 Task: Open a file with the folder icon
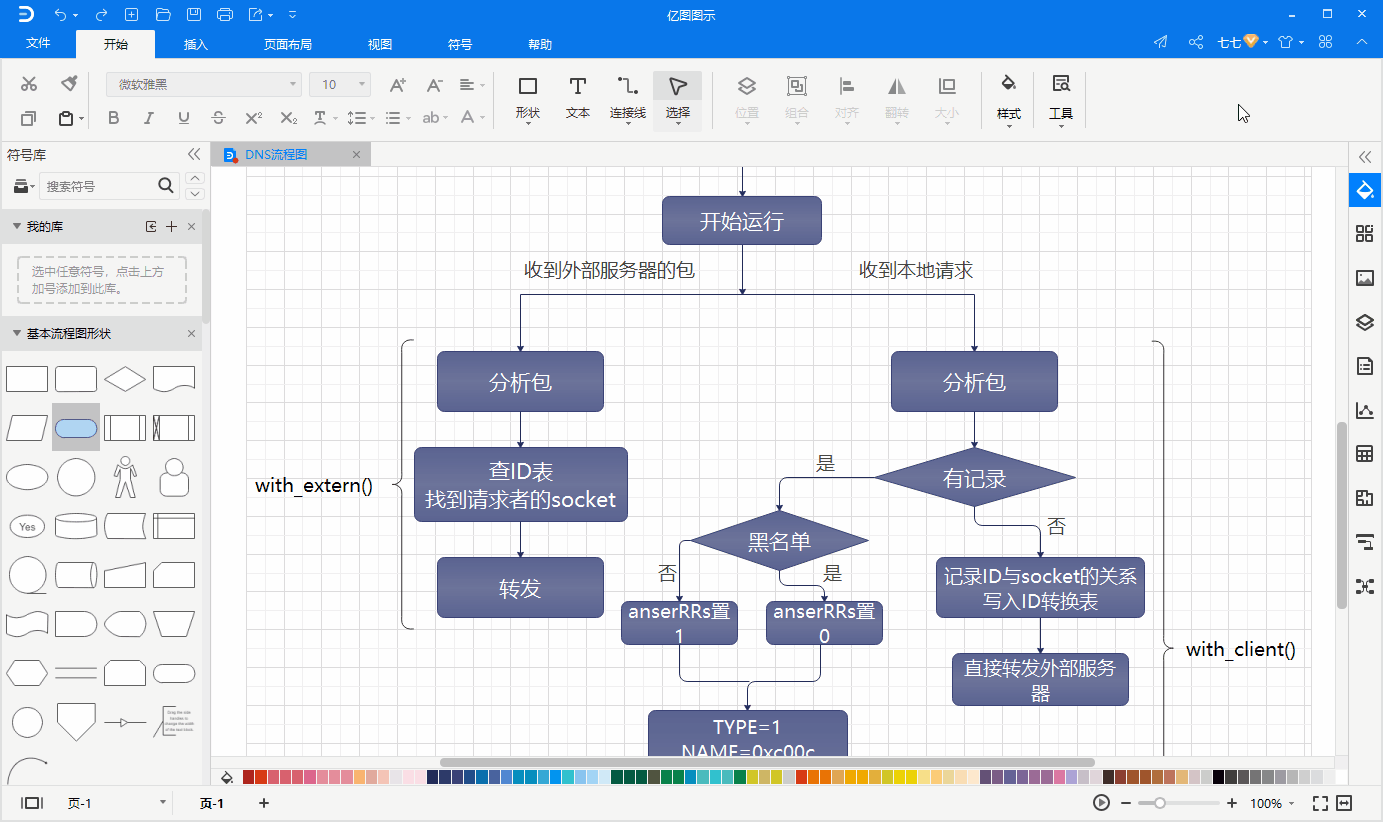point(163,14)
